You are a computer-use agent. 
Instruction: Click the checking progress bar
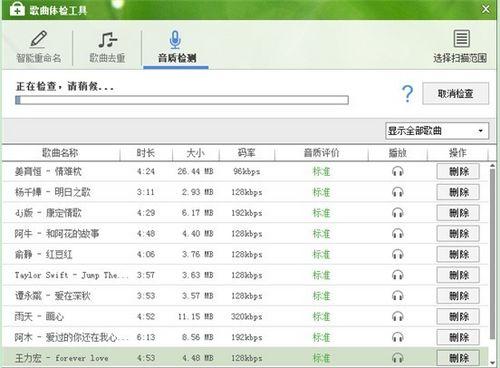pyautogui.click(x=182, y=100)
